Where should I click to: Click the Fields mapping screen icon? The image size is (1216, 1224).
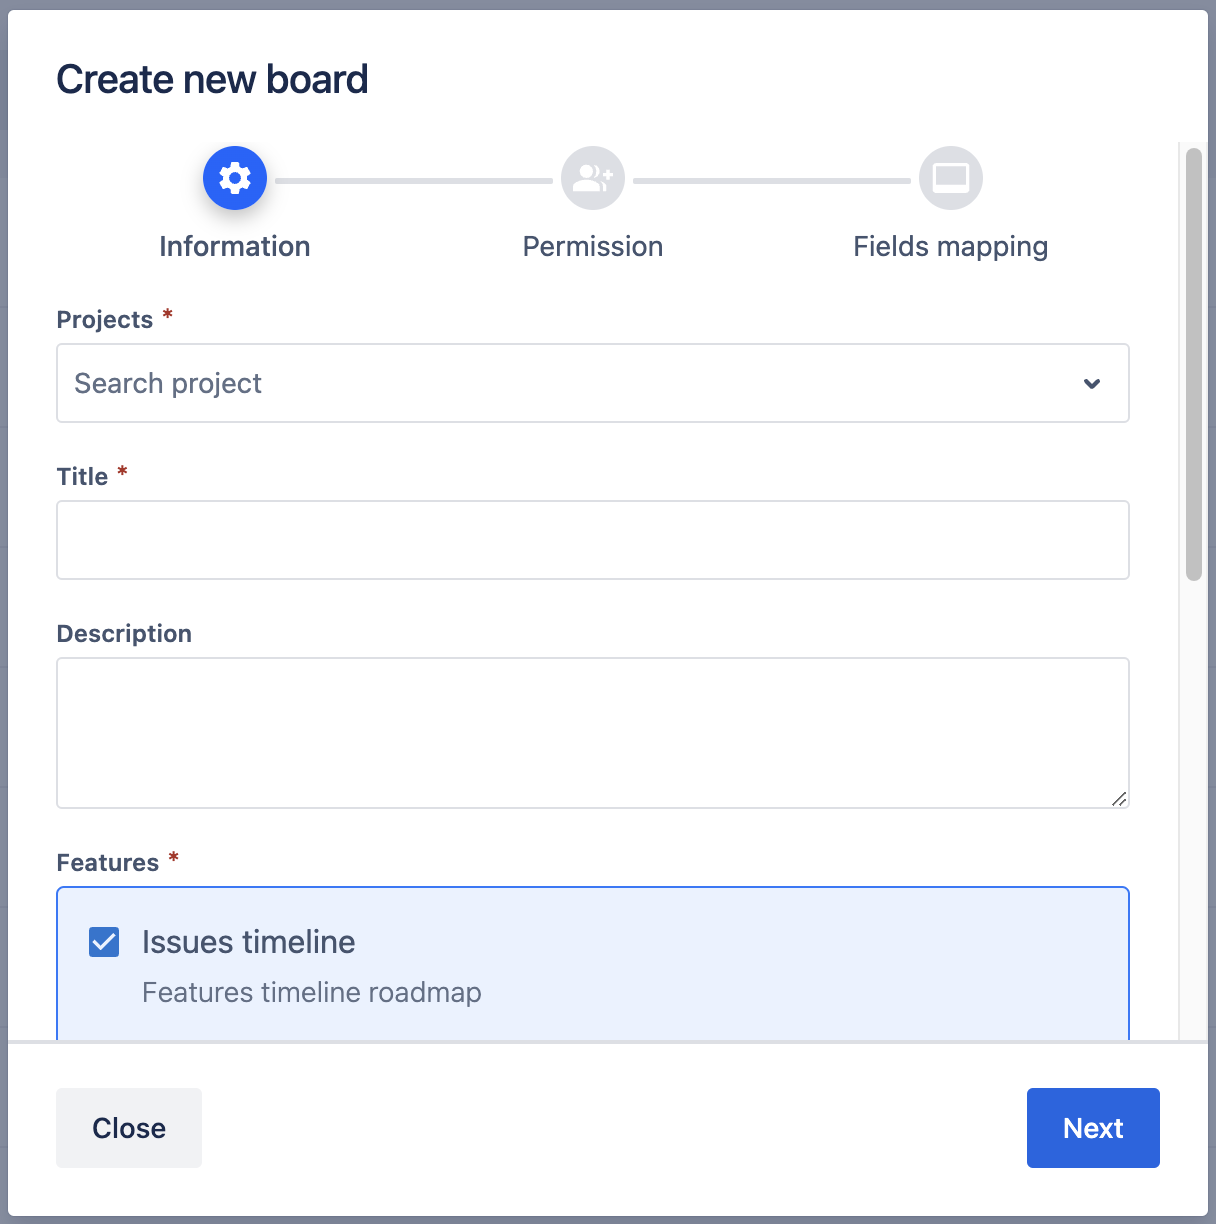(x=950, y=179)
